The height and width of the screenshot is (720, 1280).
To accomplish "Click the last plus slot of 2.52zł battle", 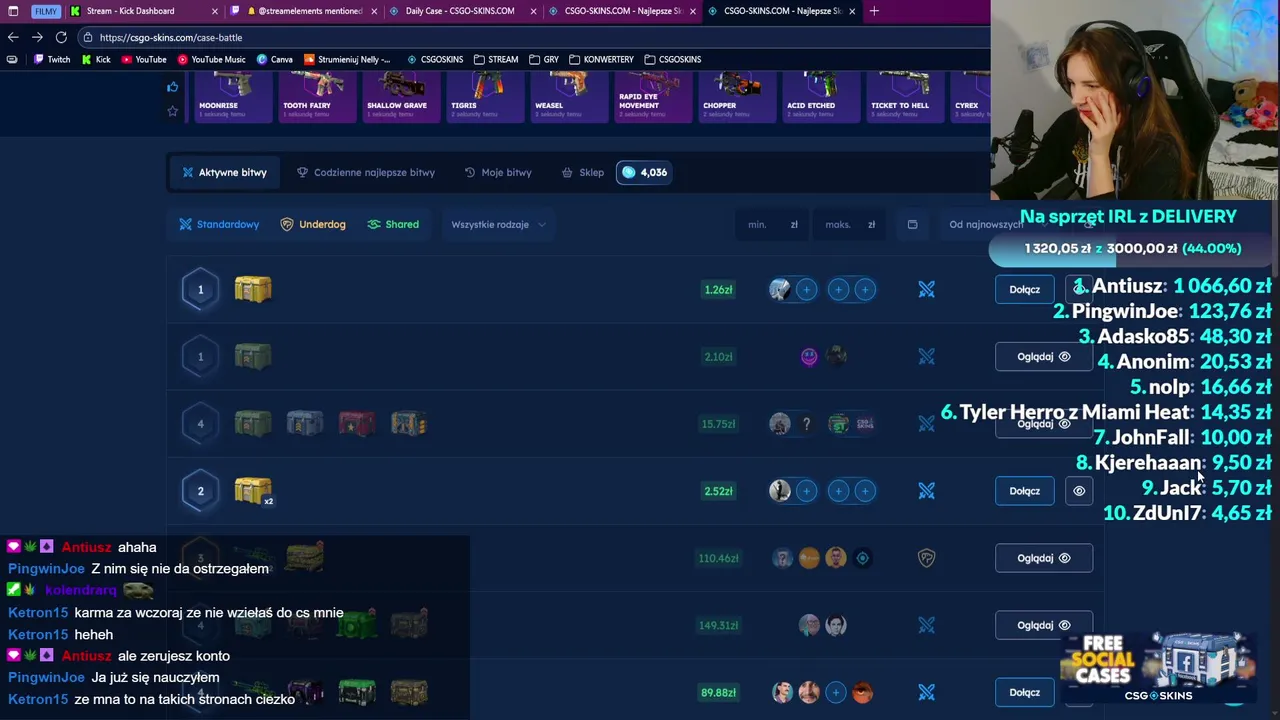I will coord(864,491).
